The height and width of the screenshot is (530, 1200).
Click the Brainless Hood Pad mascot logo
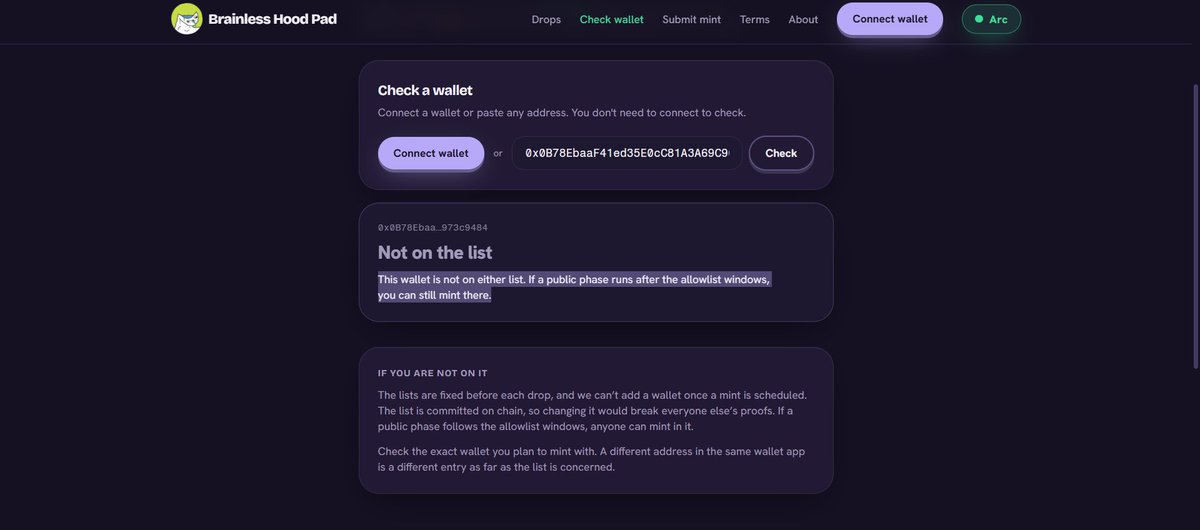(187, 19)
